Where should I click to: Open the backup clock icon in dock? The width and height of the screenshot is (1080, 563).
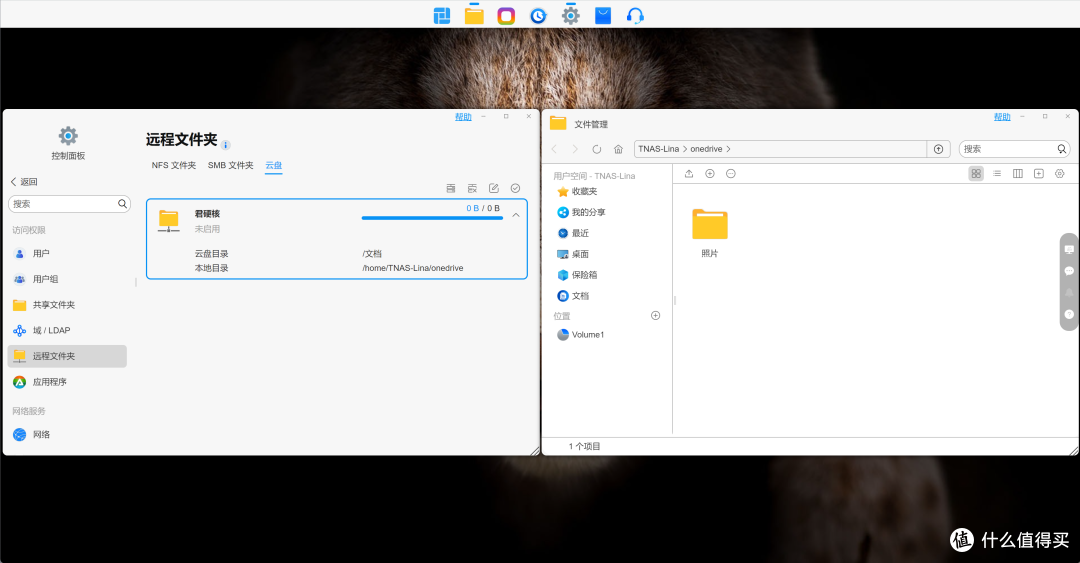pyautogui.click(x=539, y=15)
